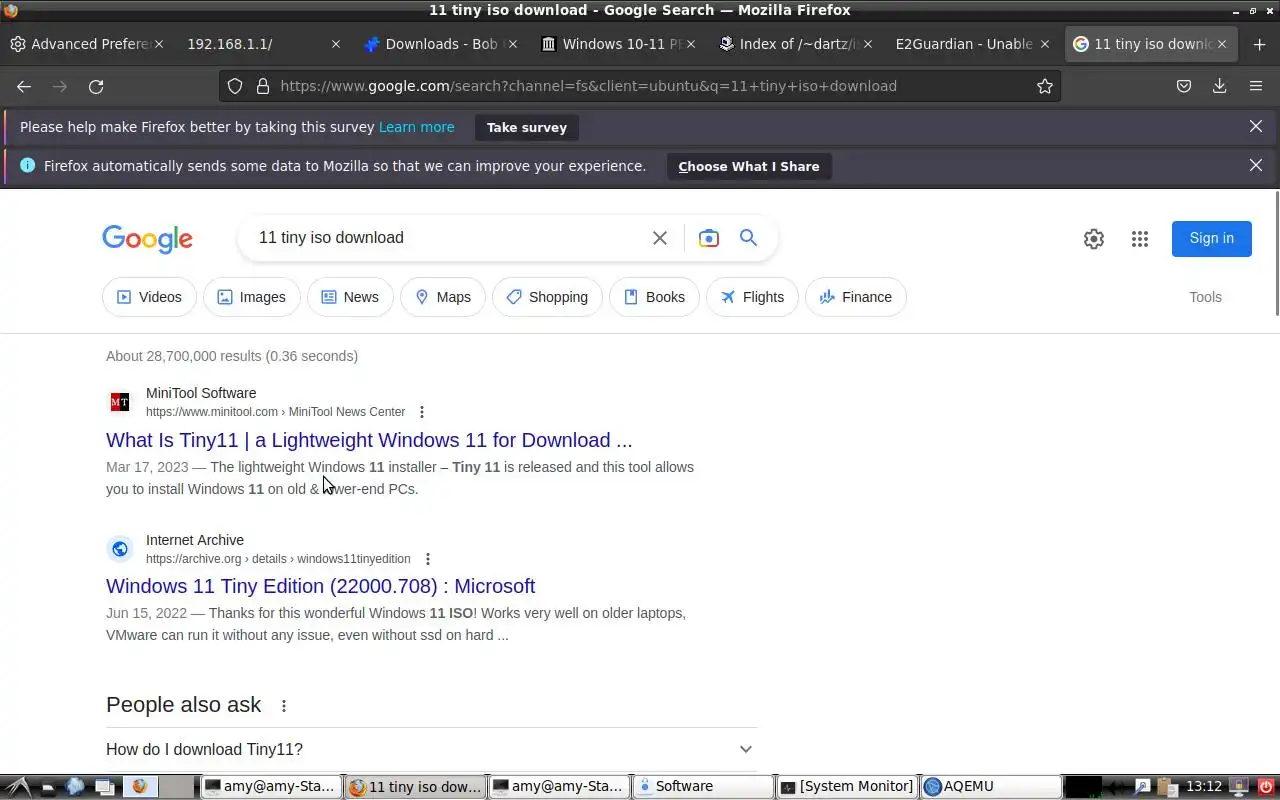1280x800 pixels.
Task: Clear the Google search box
Action: point(660,238)
